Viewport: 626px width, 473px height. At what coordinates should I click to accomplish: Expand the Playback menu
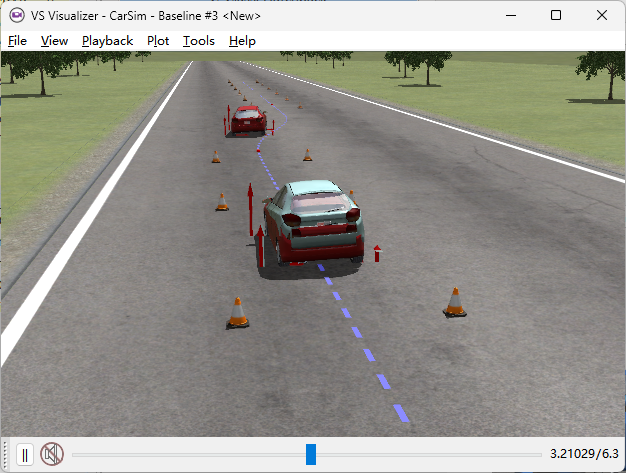107,41
